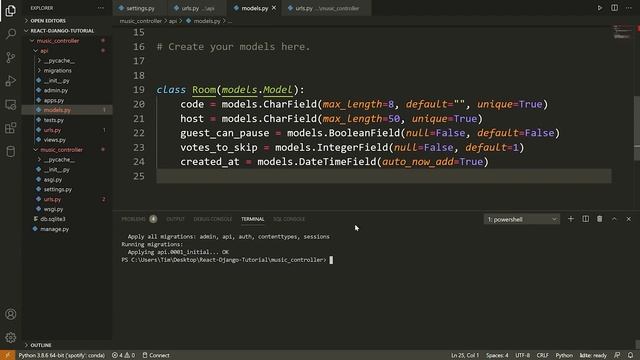Go to line via Ln 25, Col 1
This screenshot has height=360, width=640.
pyautogui.click(x=465, y=355)
